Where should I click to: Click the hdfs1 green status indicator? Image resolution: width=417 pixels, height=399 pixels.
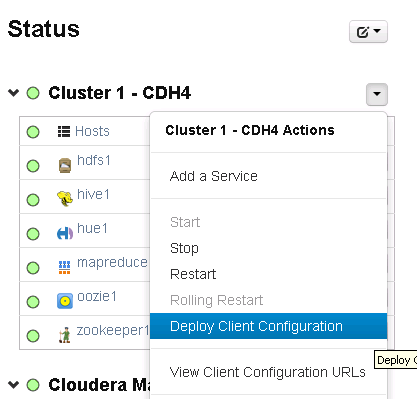[x=33, y=166]
